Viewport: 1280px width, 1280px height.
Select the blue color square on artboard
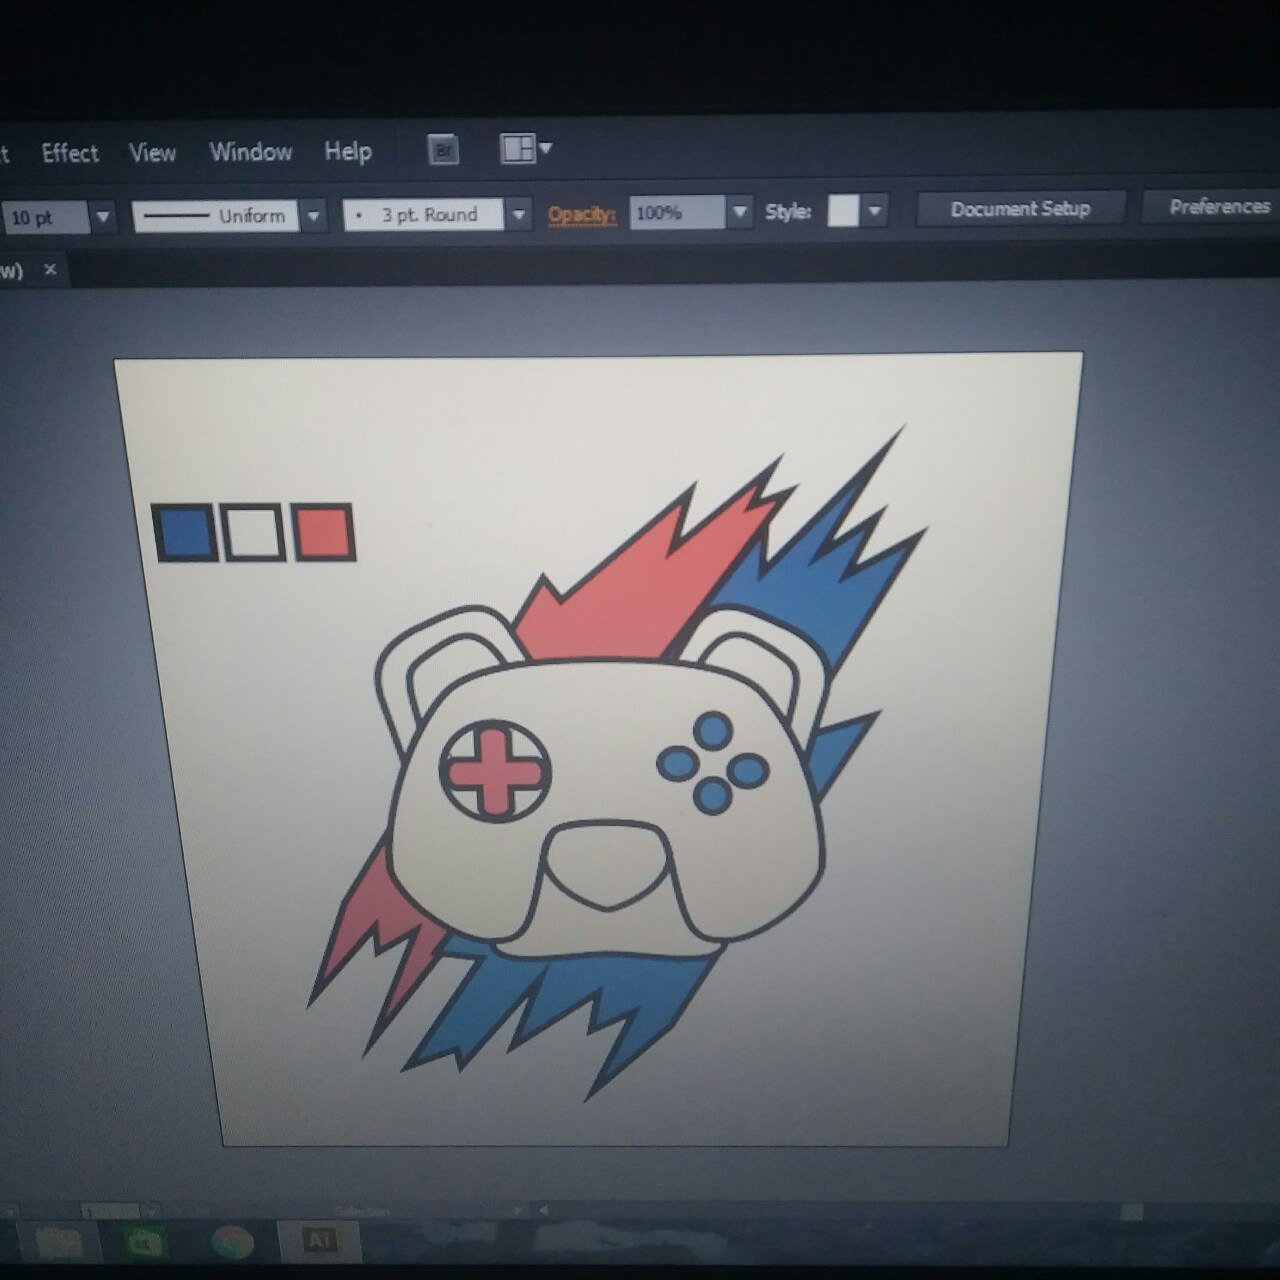click(x=185, y=533)
